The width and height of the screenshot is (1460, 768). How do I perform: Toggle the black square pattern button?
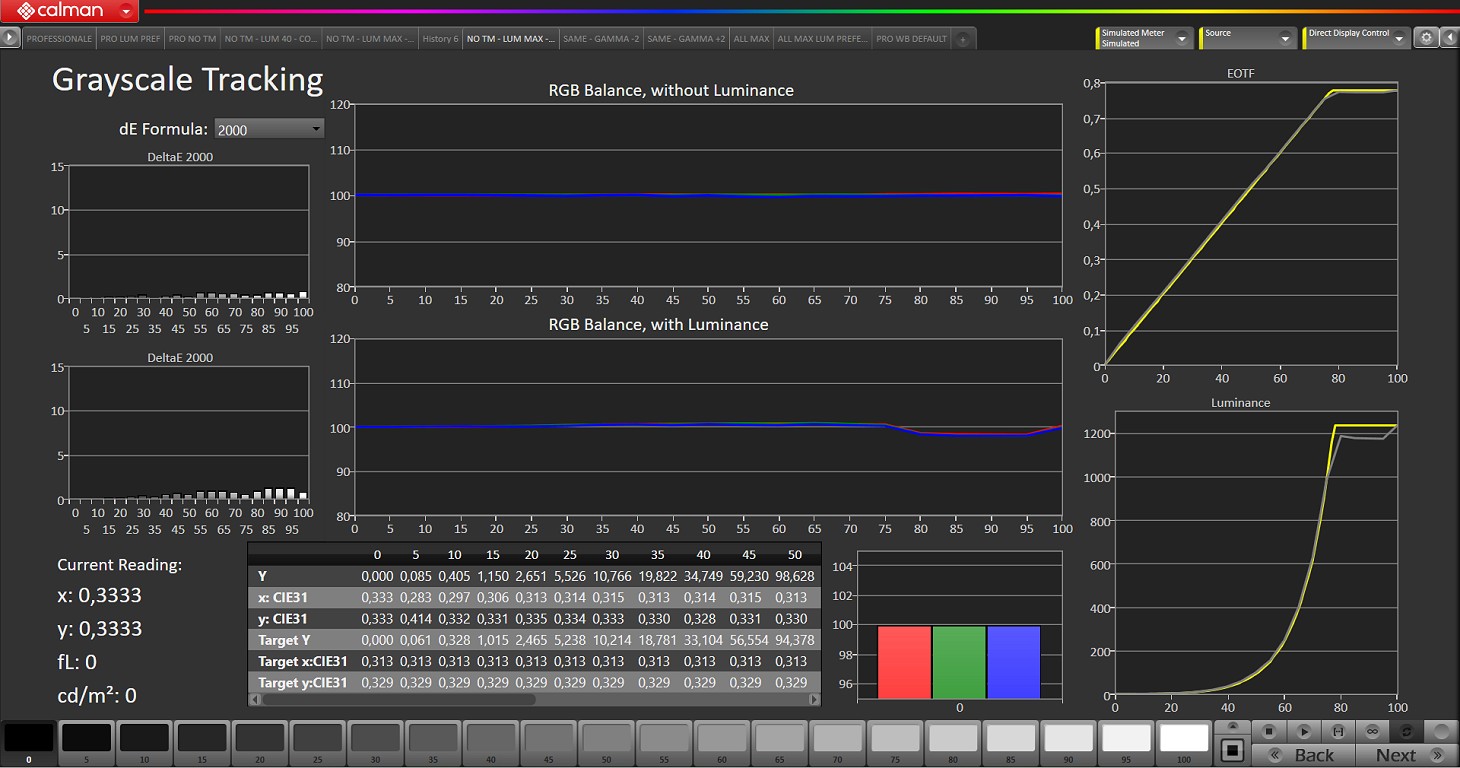(1233, 750)
